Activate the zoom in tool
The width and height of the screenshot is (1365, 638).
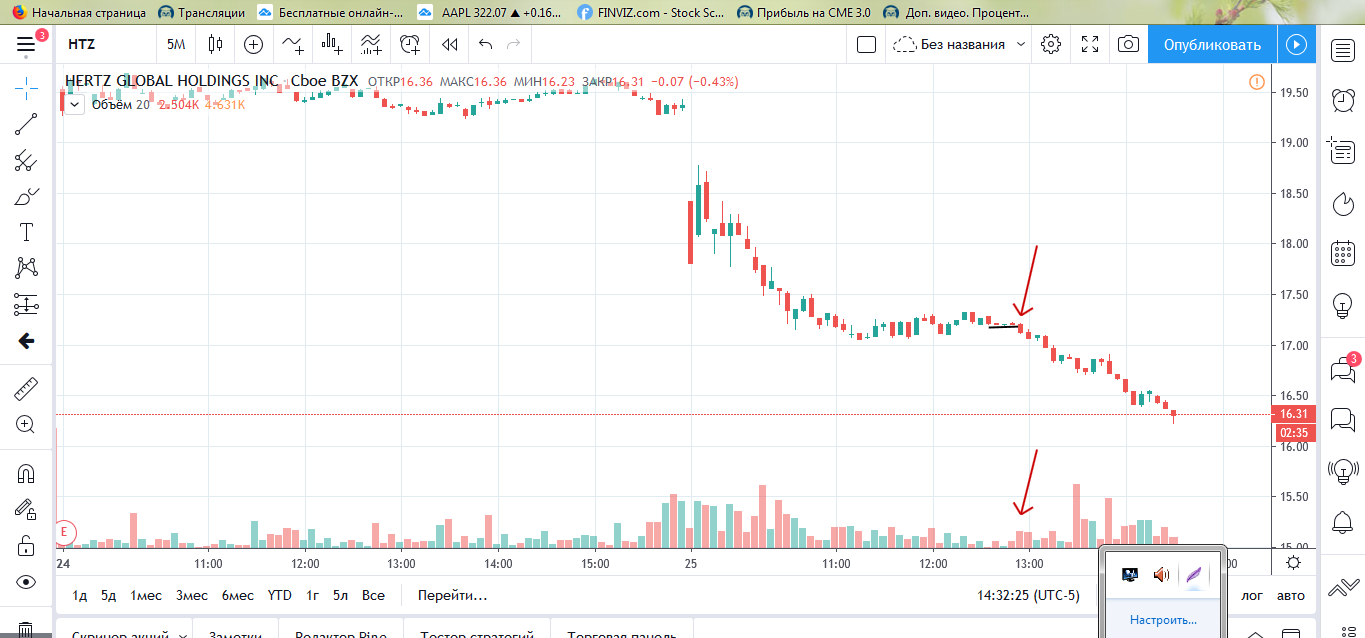tap(26, 424)
